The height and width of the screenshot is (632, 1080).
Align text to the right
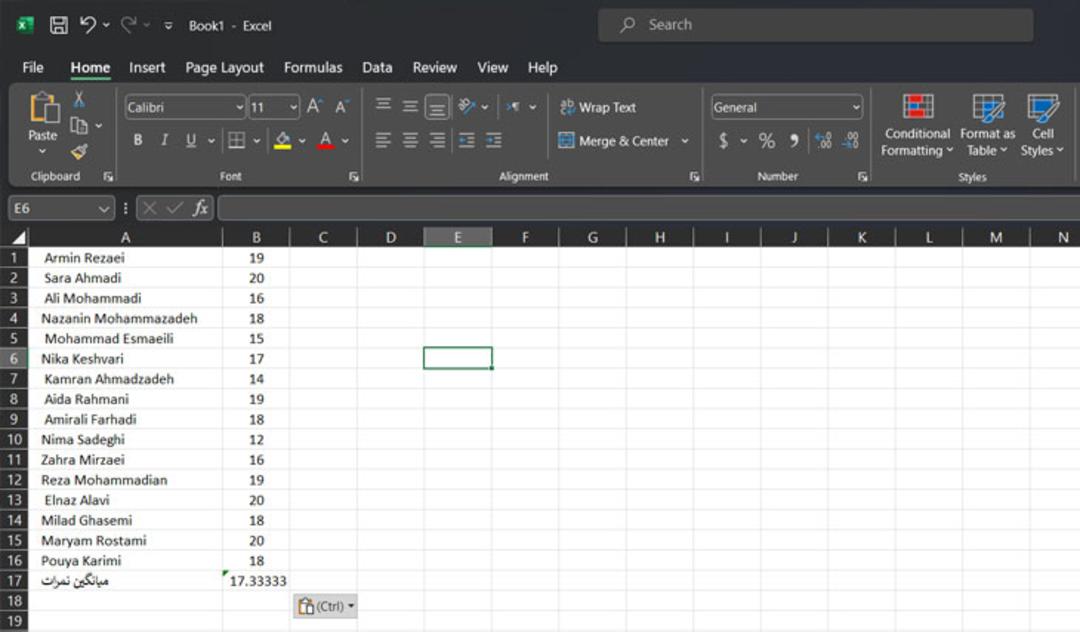437,140
